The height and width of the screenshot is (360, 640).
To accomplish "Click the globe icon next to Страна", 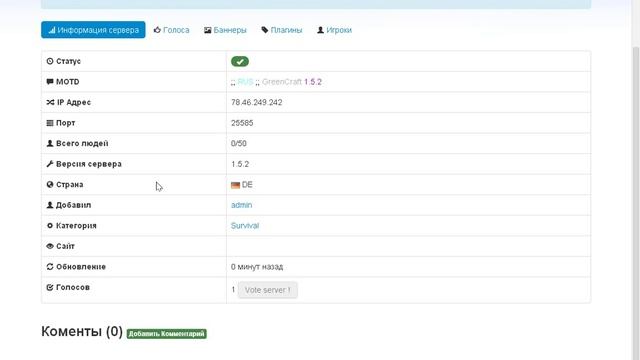I will (50, 184).
